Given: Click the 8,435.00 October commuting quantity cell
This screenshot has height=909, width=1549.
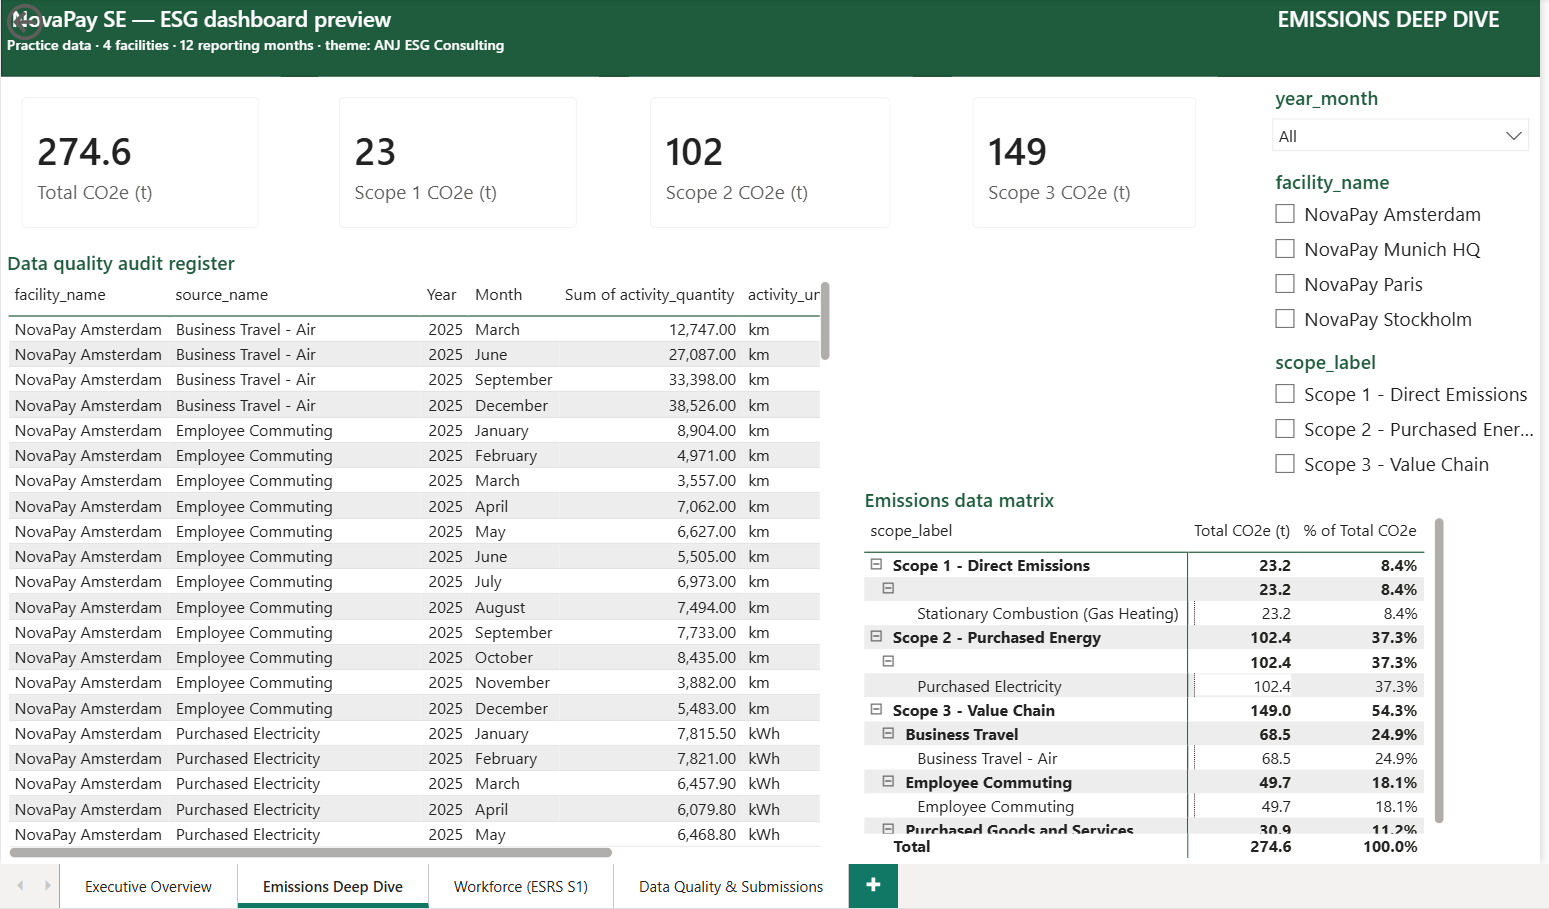Looking at the screenshot, I should point(706,657).
